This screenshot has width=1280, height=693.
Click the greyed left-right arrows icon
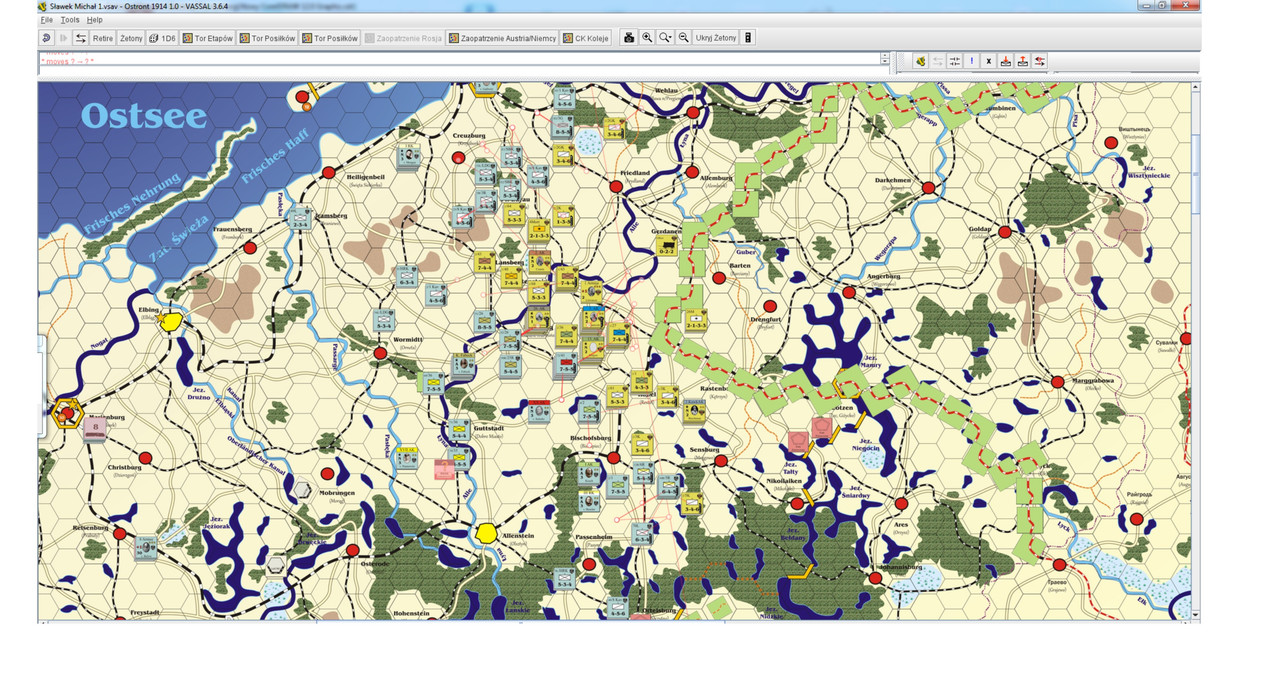pyautogui.click(x=937, y=61)
